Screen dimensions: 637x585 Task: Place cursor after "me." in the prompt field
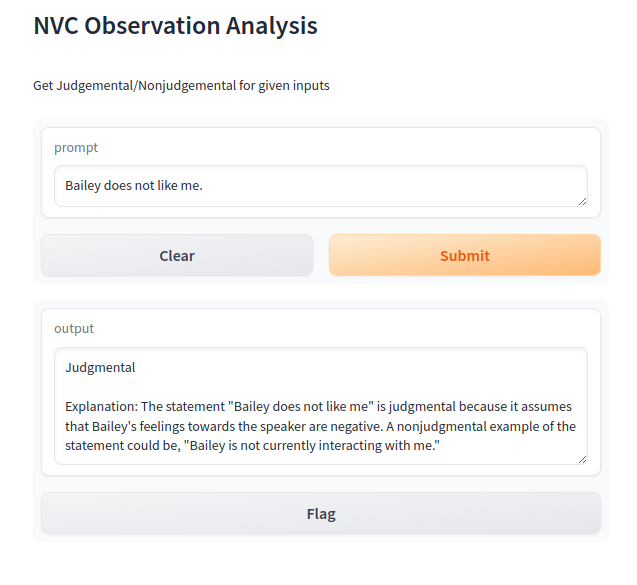(202, 186)
